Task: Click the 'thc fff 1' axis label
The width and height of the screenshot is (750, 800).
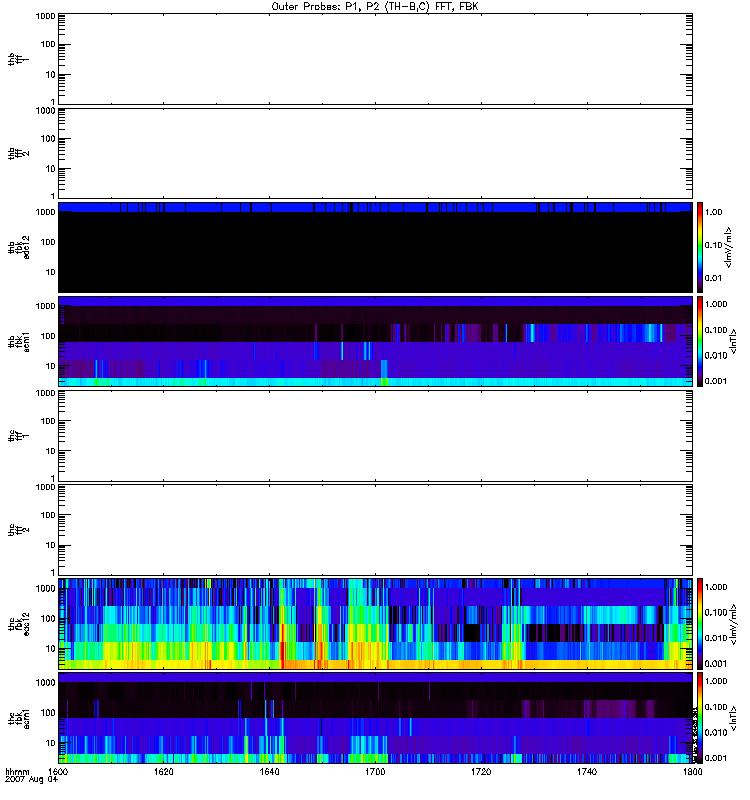Action: pos(18,436)
